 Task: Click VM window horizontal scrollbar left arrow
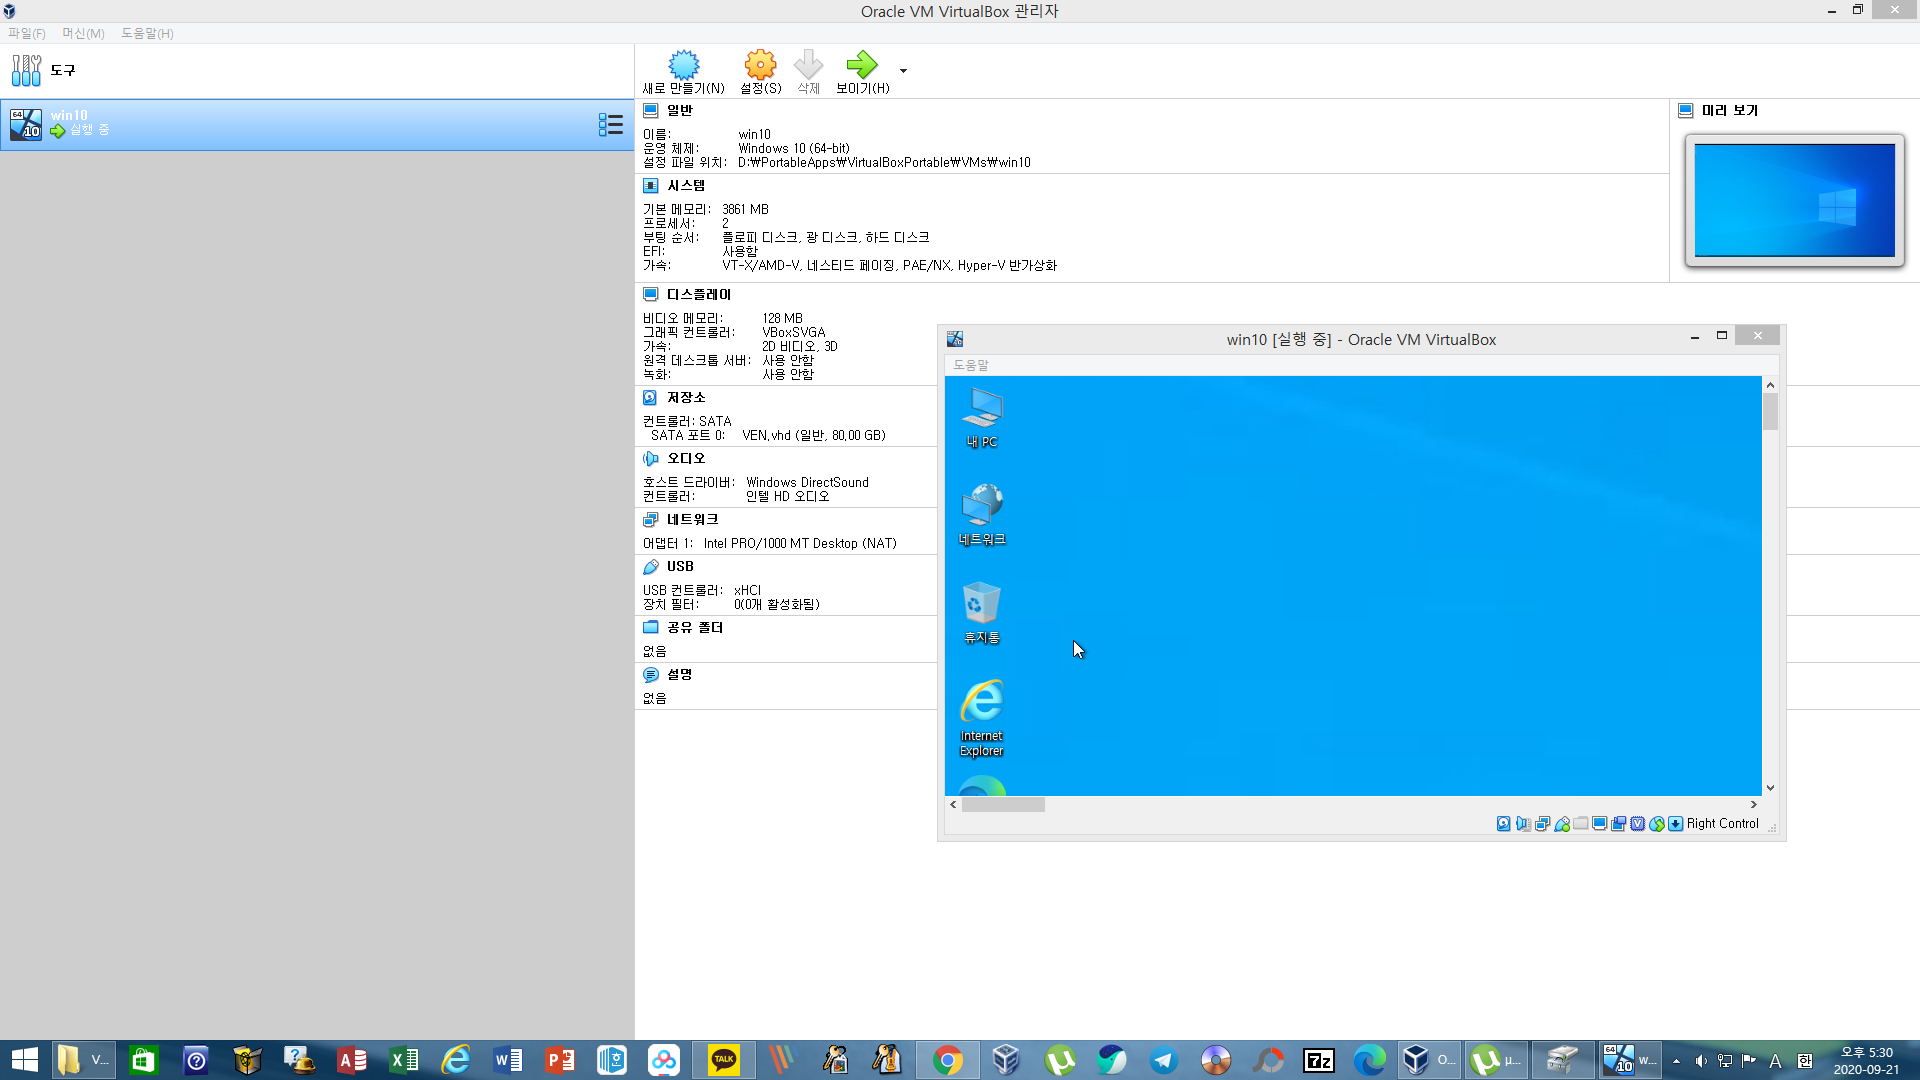coord(953,805)
